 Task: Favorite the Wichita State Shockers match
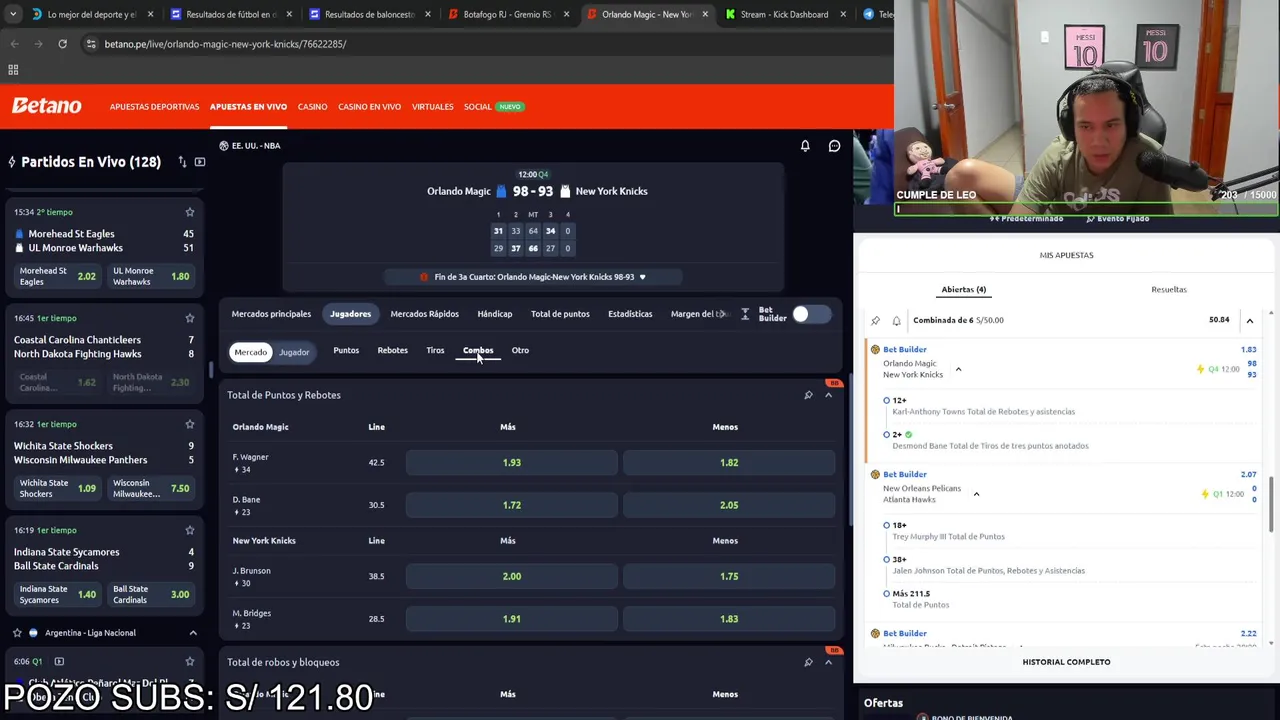(x=189, y=424)
